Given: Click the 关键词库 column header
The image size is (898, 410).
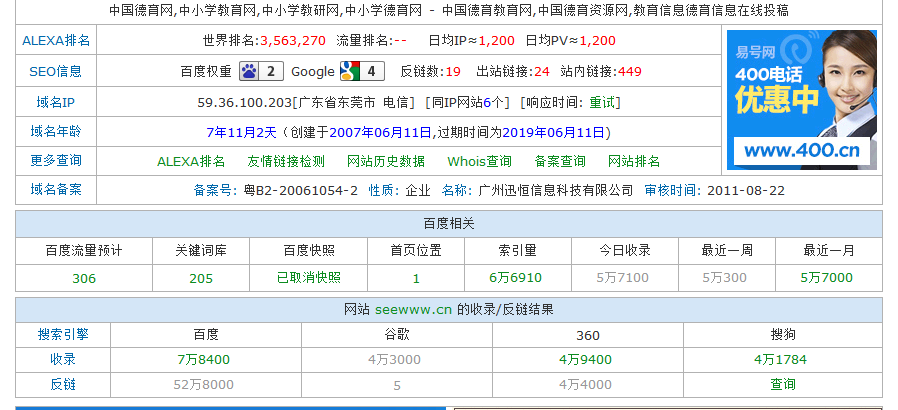Looking at the screenshot, I should (x=201, y=250).
